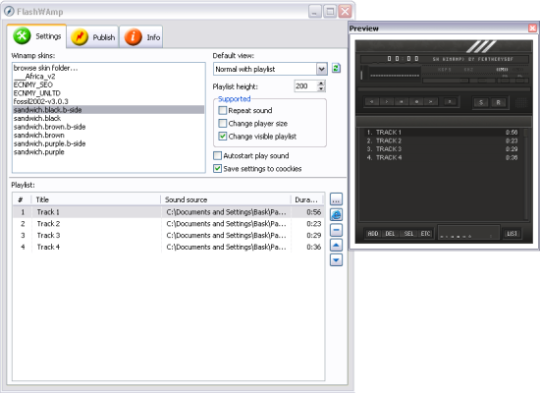The image size is (540, 393).
Task: Select ___Africa_v2 skin
Action: tap(108, 76)
